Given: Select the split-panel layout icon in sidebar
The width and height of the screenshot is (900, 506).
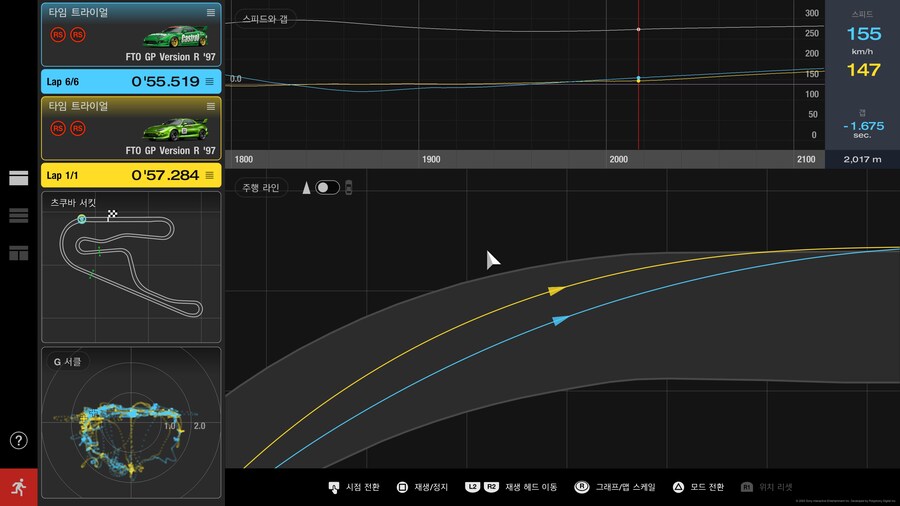Looking at the screenshot, I should [19, 253].
